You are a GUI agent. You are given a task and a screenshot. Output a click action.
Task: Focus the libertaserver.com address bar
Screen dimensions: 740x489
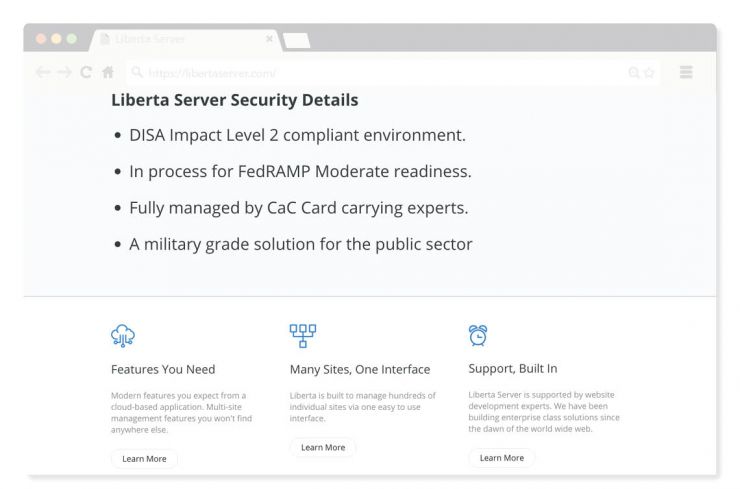[393, 73]
